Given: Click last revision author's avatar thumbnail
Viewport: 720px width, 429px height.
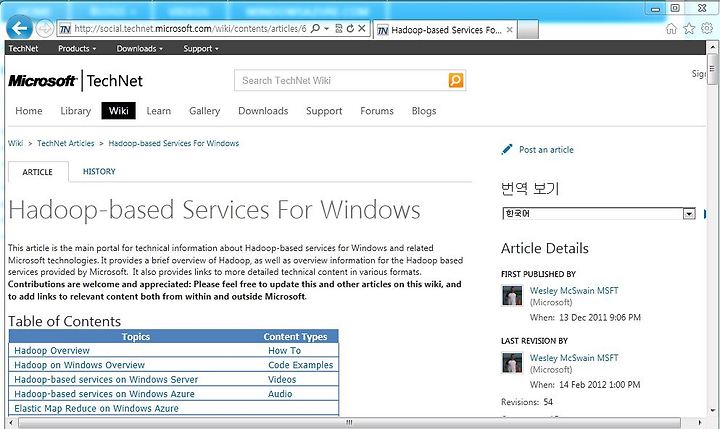Looking at the screenshot, I should [x=512, y=362].
